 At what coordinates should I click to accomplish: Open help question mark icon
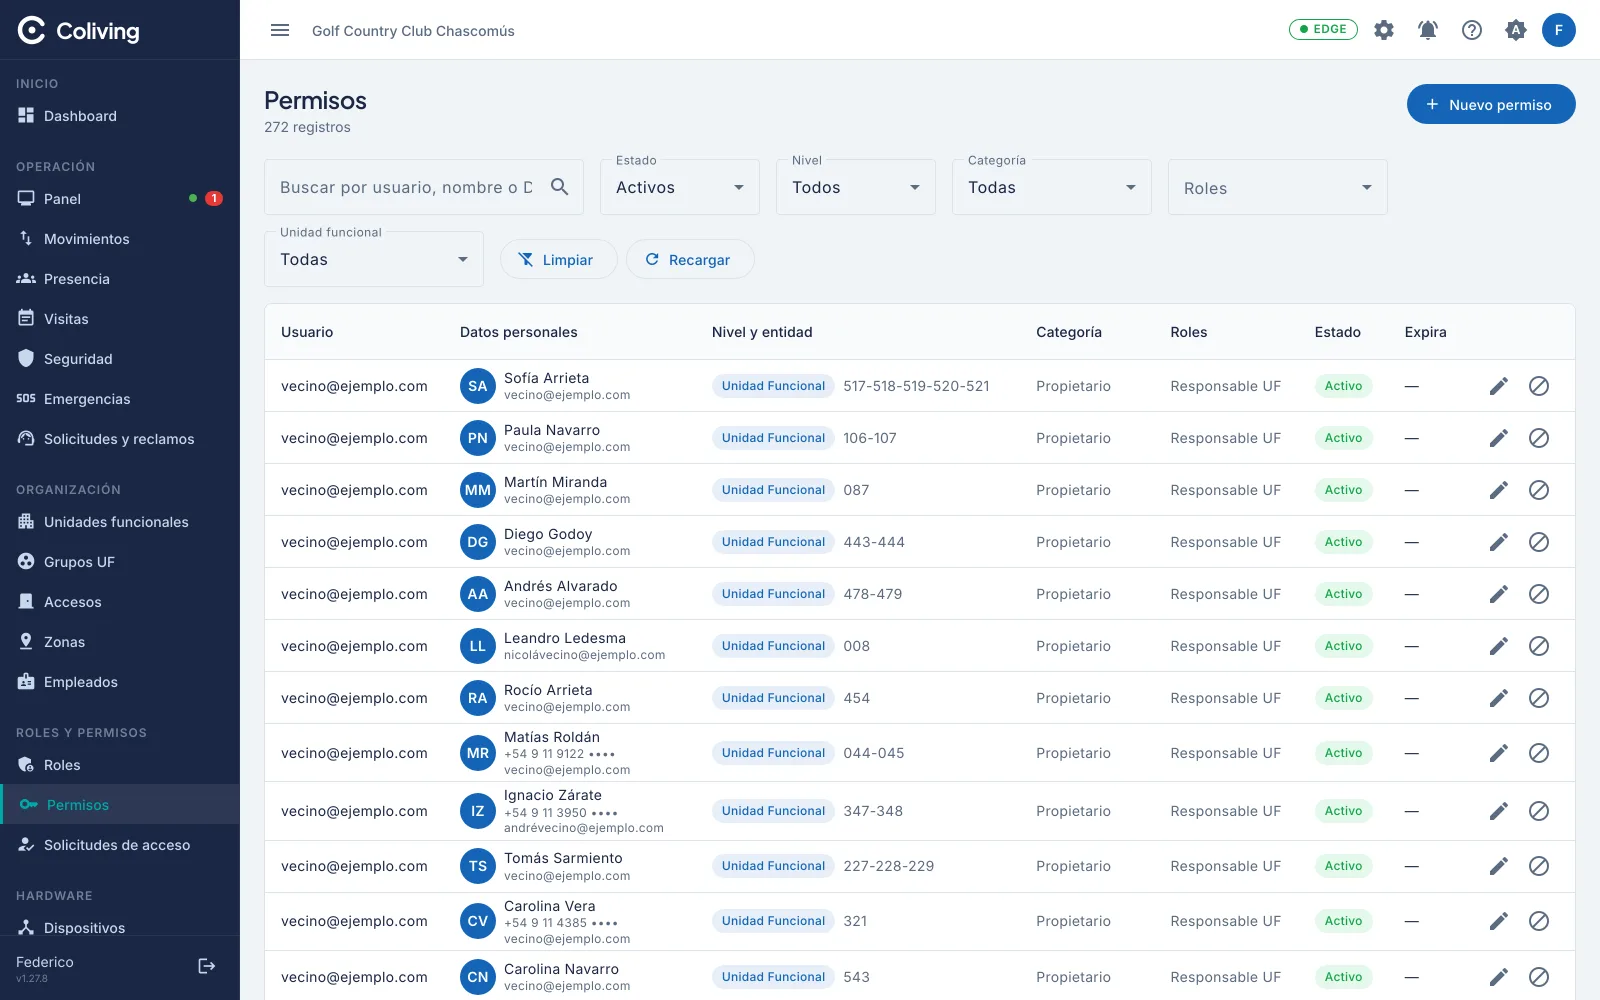pyautogui.click(x=1472, y=30)
